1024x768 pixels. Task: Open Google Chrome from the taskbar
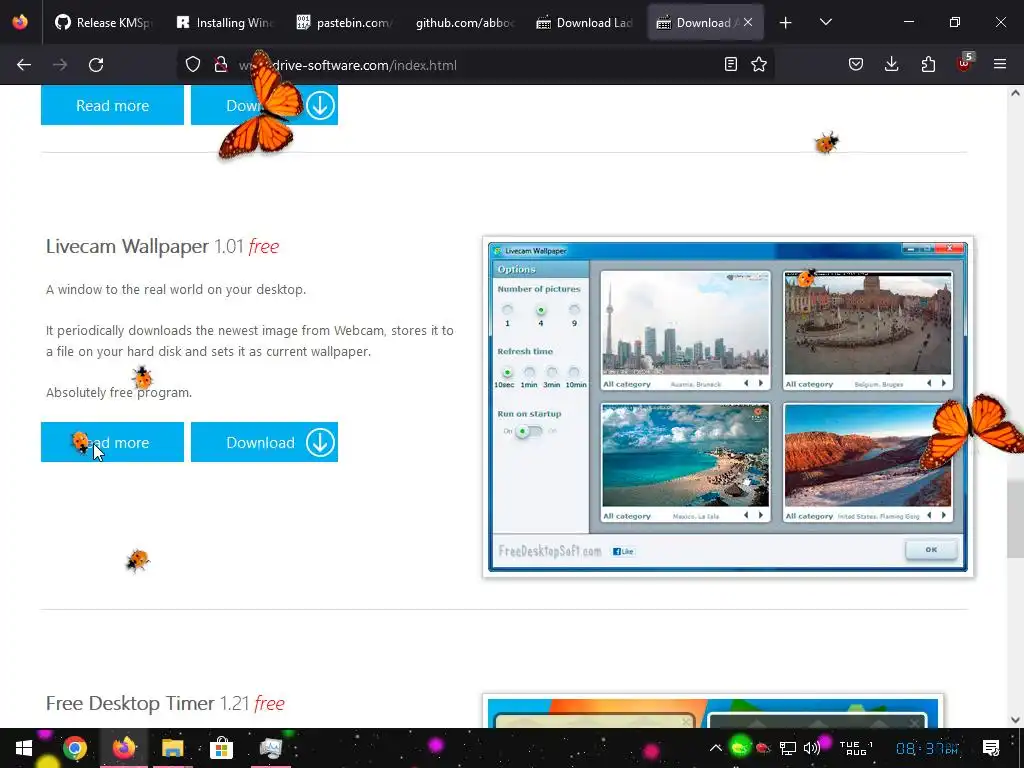coord(74,748)
